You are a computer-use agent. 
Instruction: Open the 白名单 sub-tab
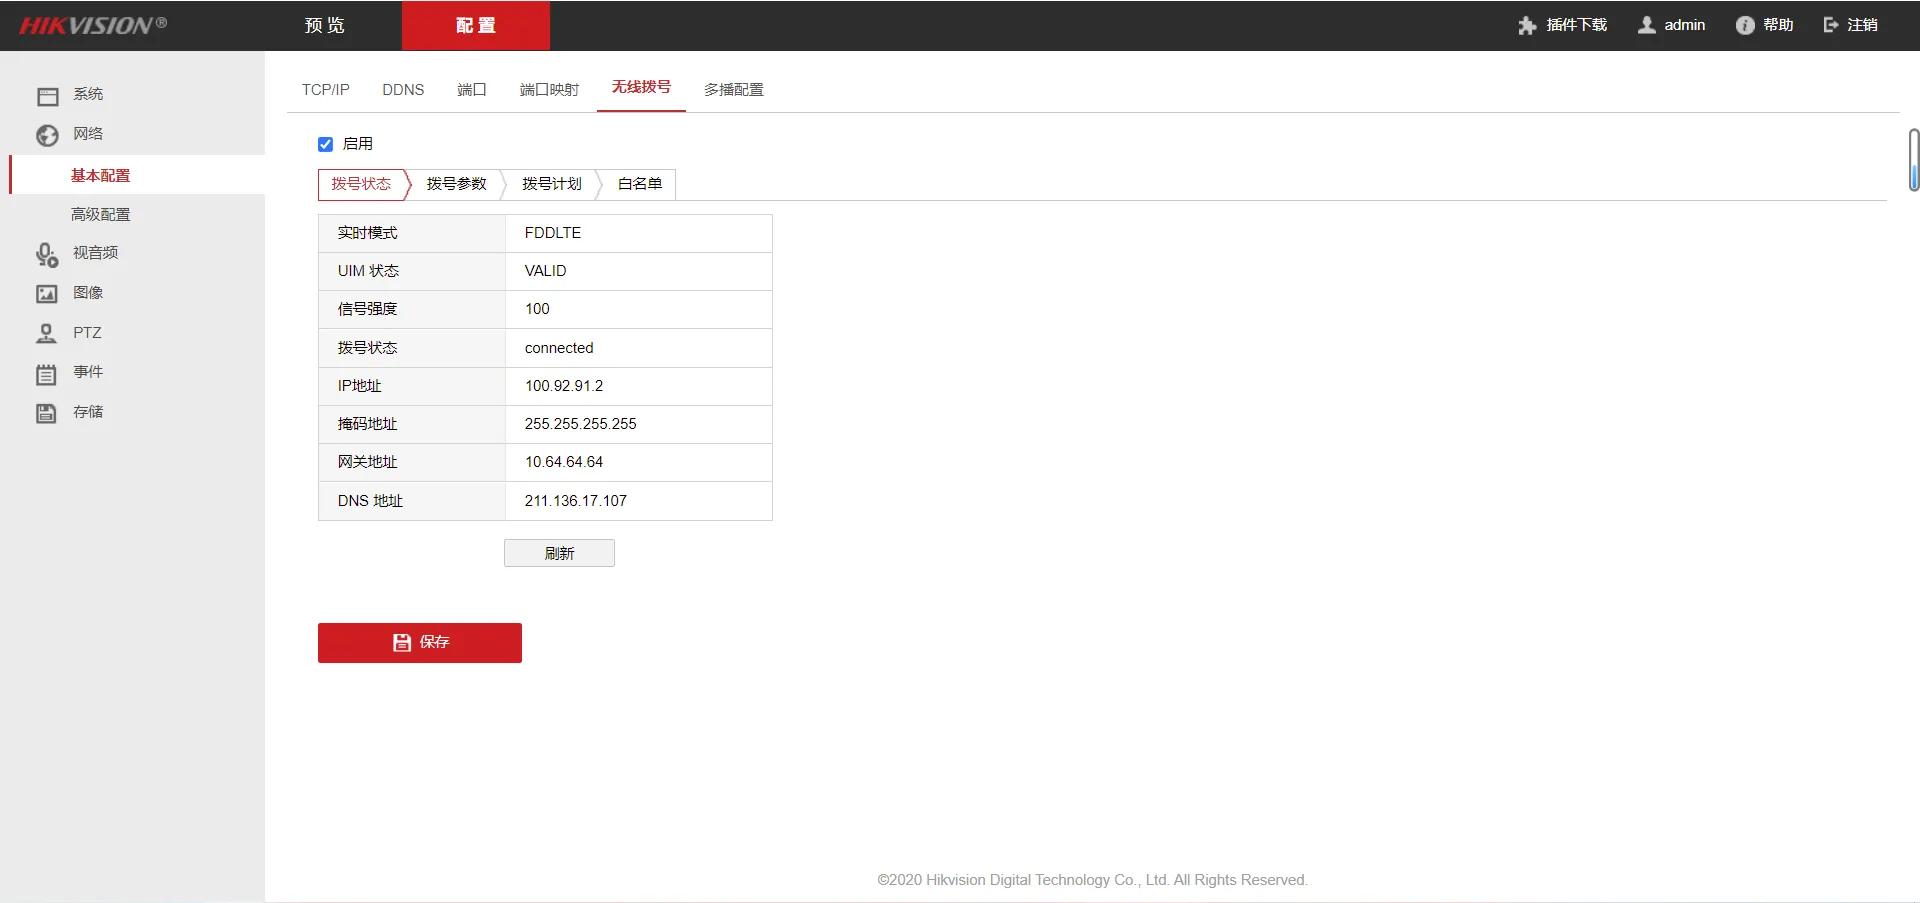coord(639,184)
